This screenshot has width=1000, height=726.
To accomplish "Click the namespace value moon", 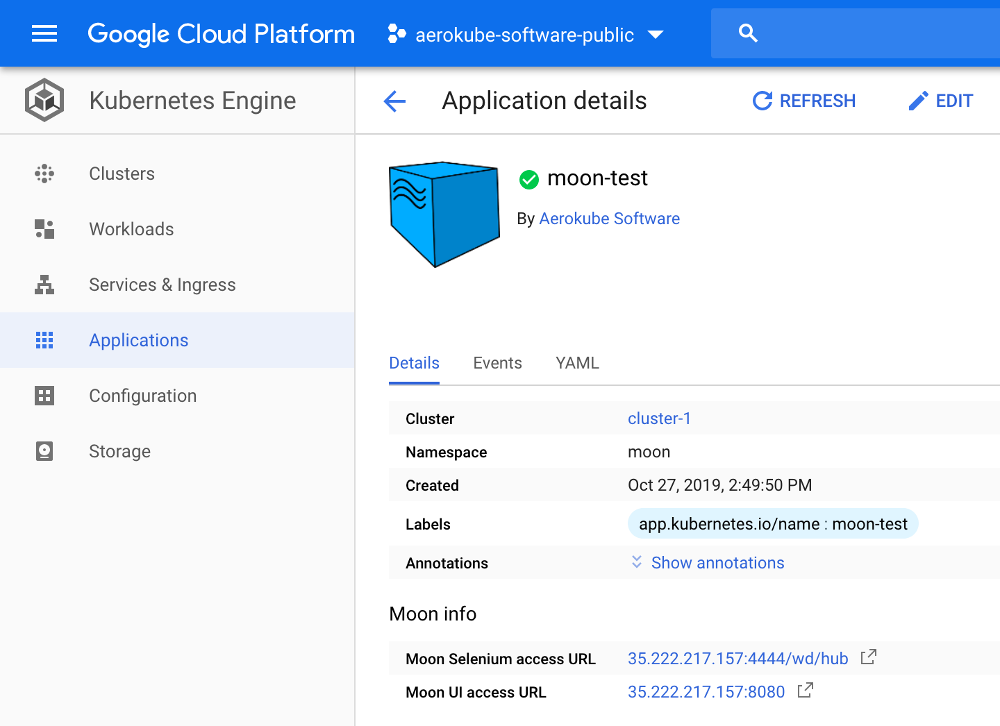I will (x=649, y=452).
